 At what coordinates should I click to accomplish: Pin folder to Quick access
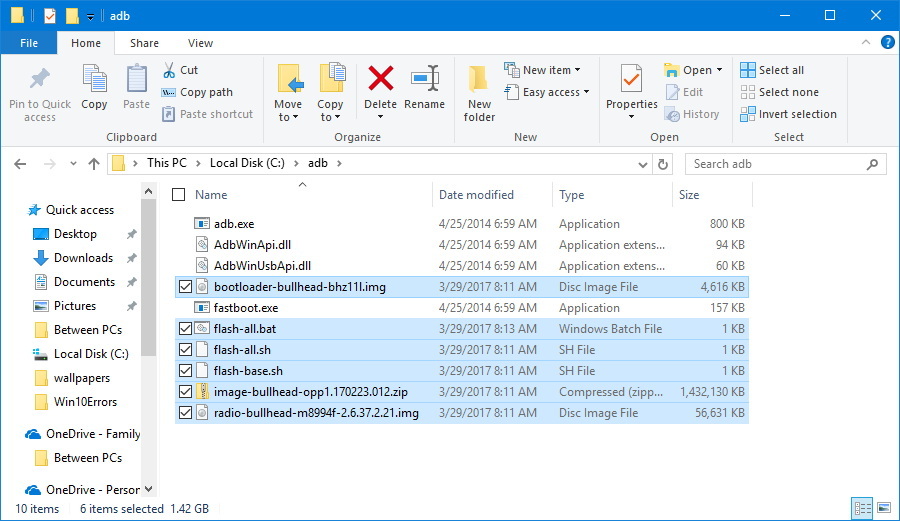(40, 94)
